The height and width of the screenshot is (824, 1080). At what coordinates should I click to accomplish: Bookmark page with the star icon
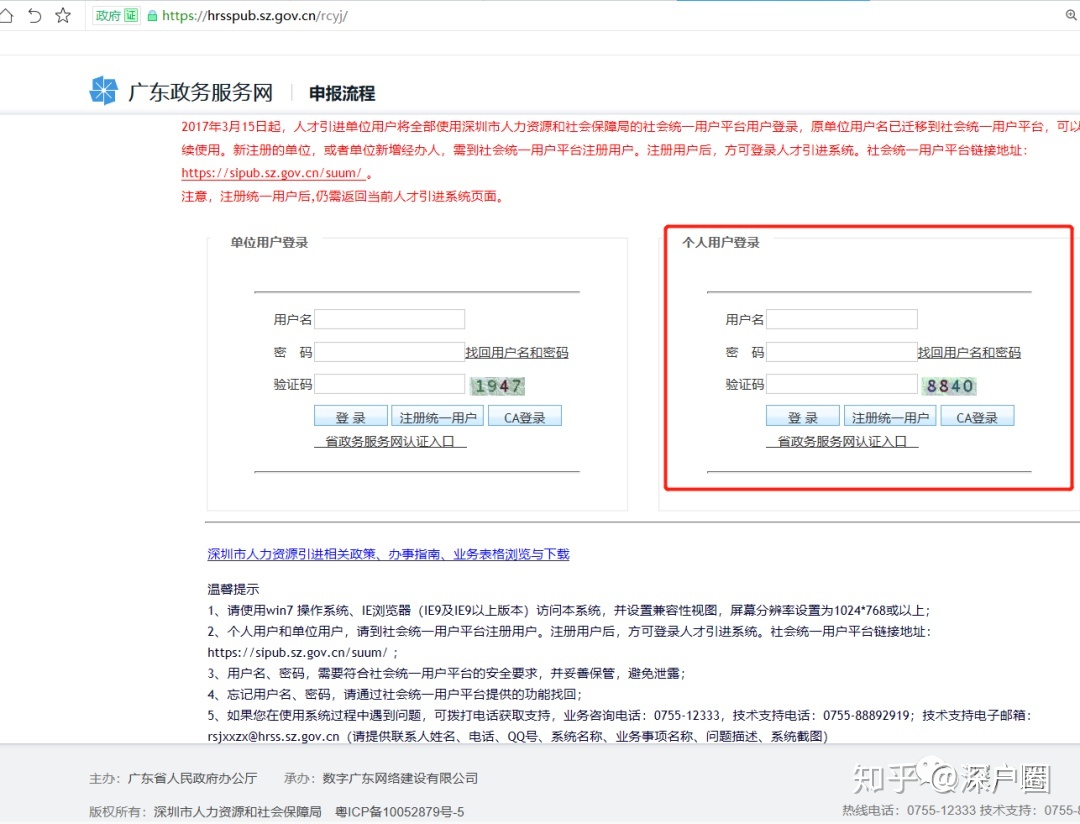click(63, 15)
